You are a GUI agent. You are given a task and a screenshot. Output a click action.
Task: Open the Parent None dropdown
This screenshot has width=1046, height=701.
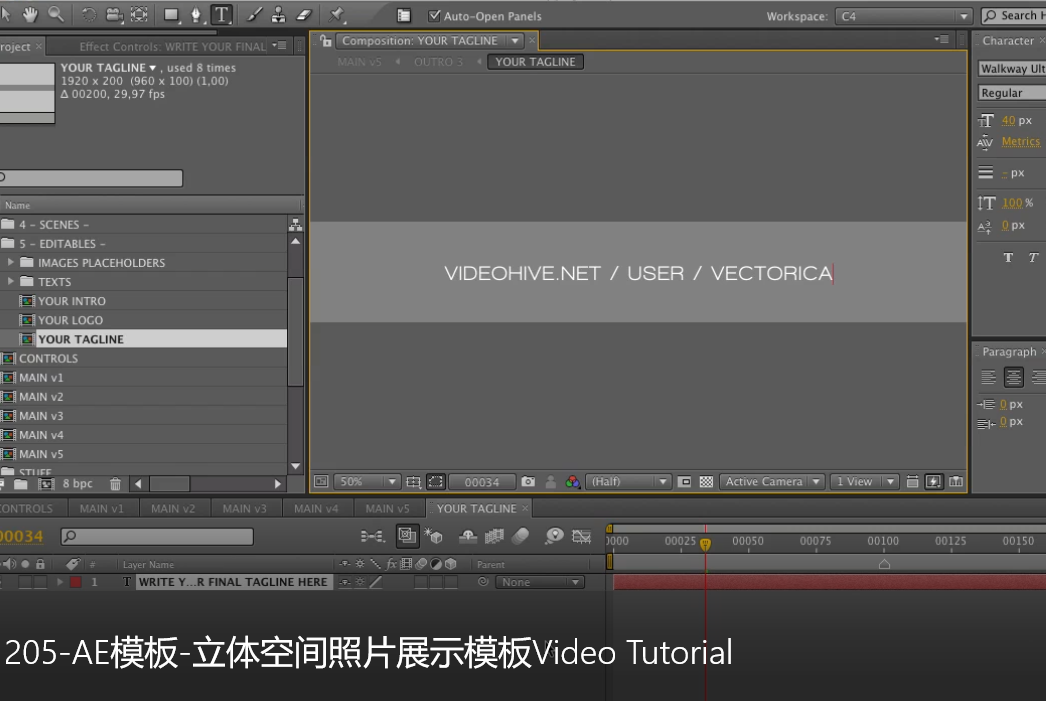pyautogui.click(x=540, y=582)
